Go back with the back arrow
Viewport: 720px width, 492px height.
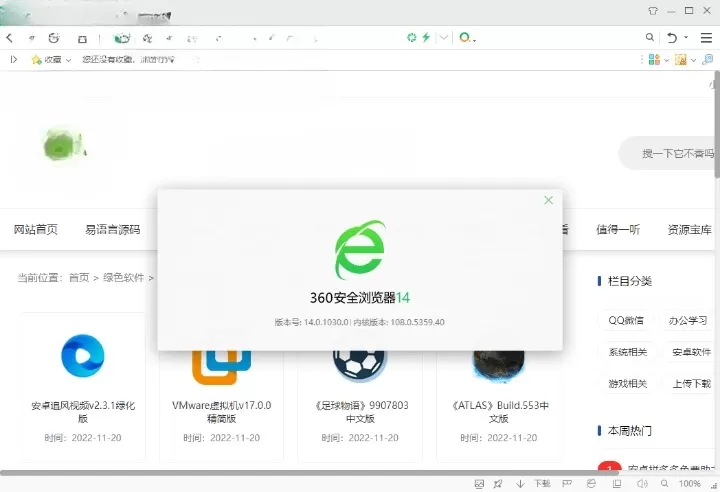coord(10,38)
